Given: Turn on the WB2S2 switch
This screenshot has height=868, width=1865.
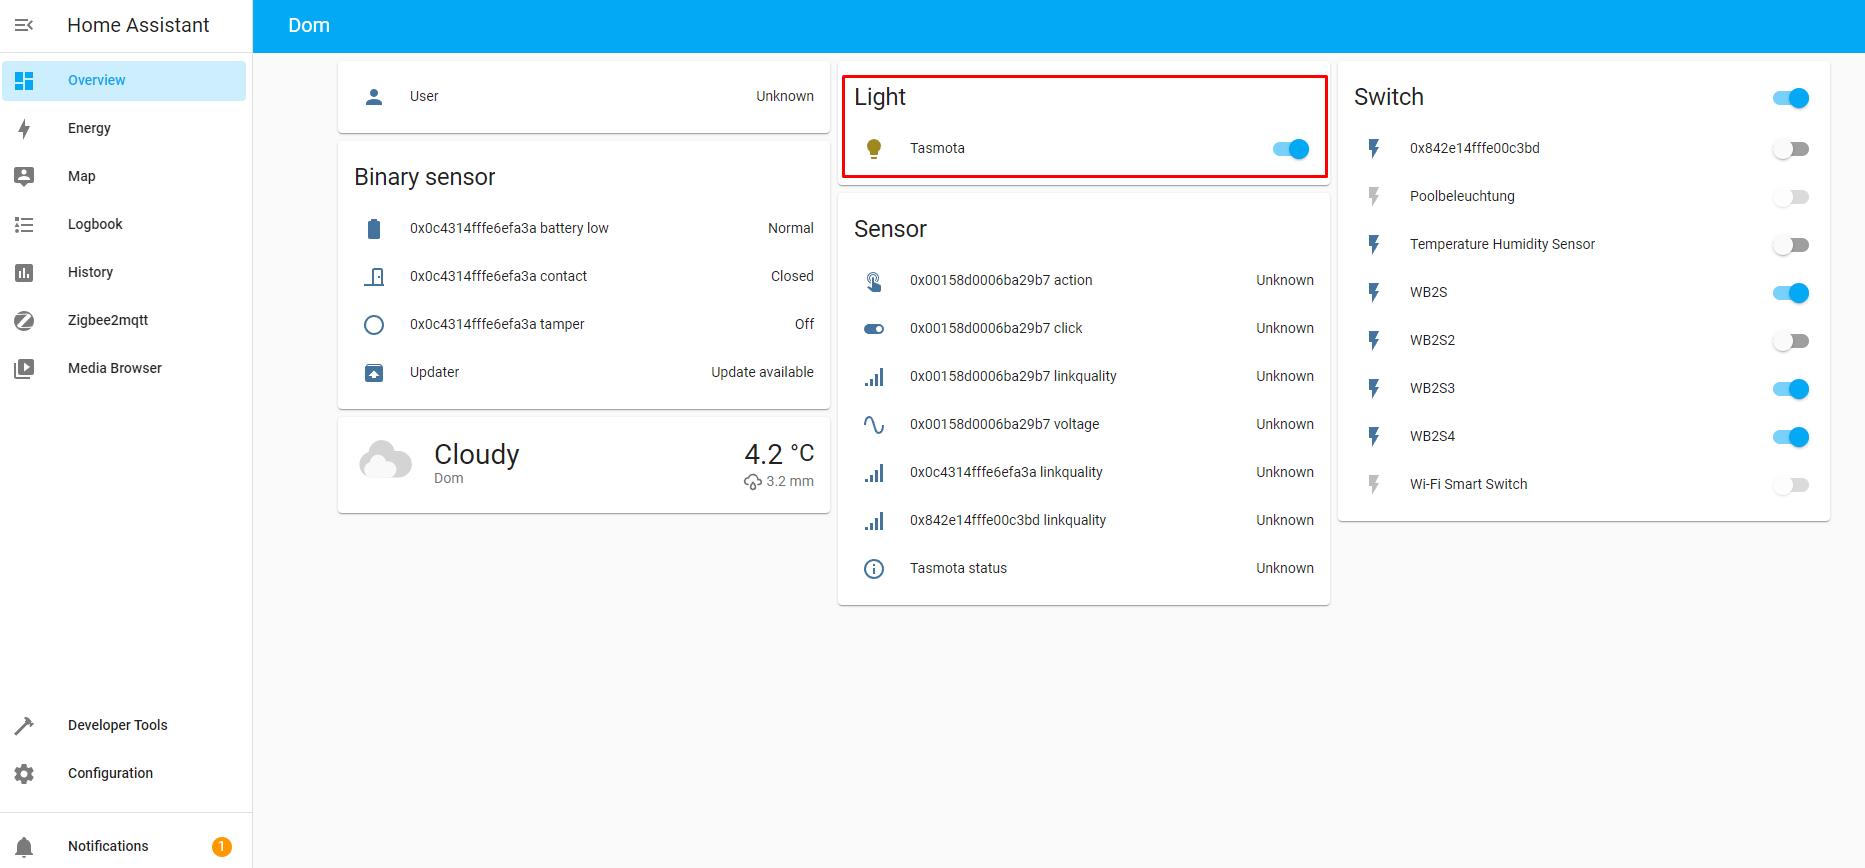Looking at the screenshot, I should 1791,341.
